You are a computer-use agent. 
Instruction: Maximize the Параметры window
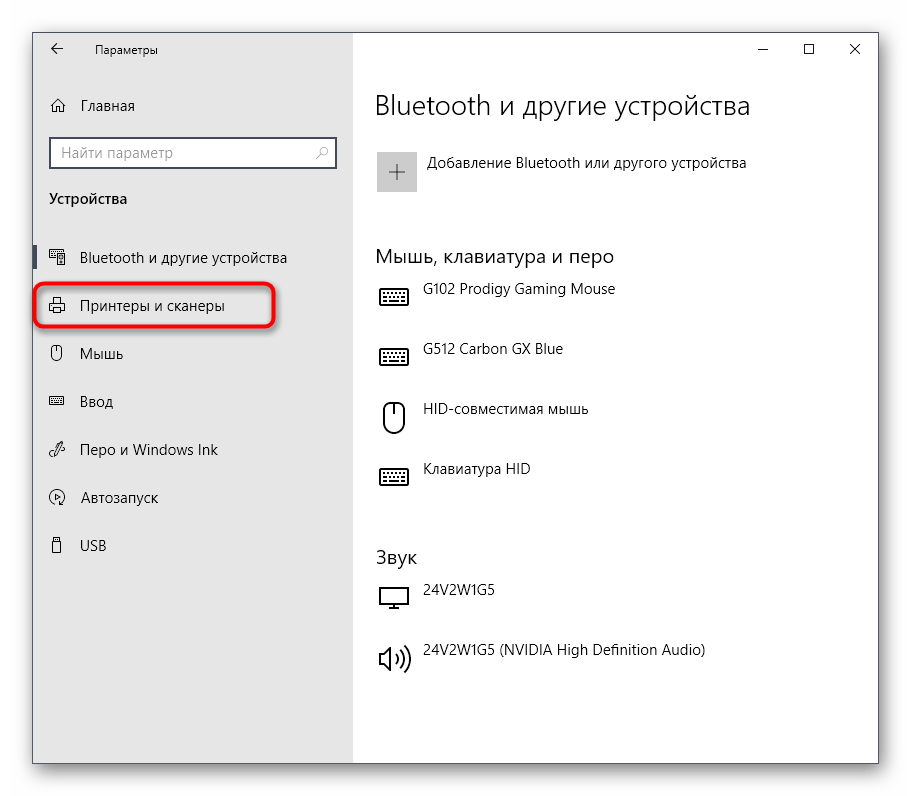click(x=809, y=49)
